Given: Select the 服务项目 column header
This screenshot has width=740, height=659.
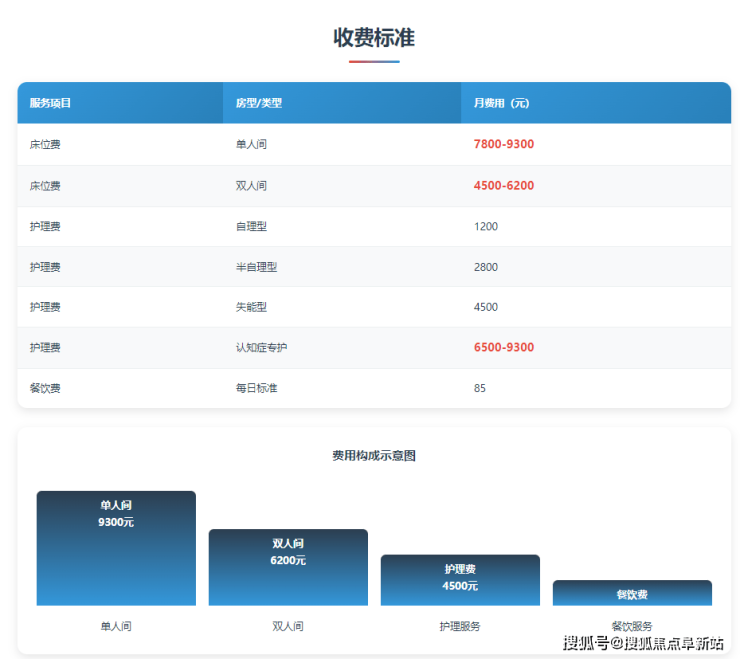Looking at the screenshot, I should point(50,103).
